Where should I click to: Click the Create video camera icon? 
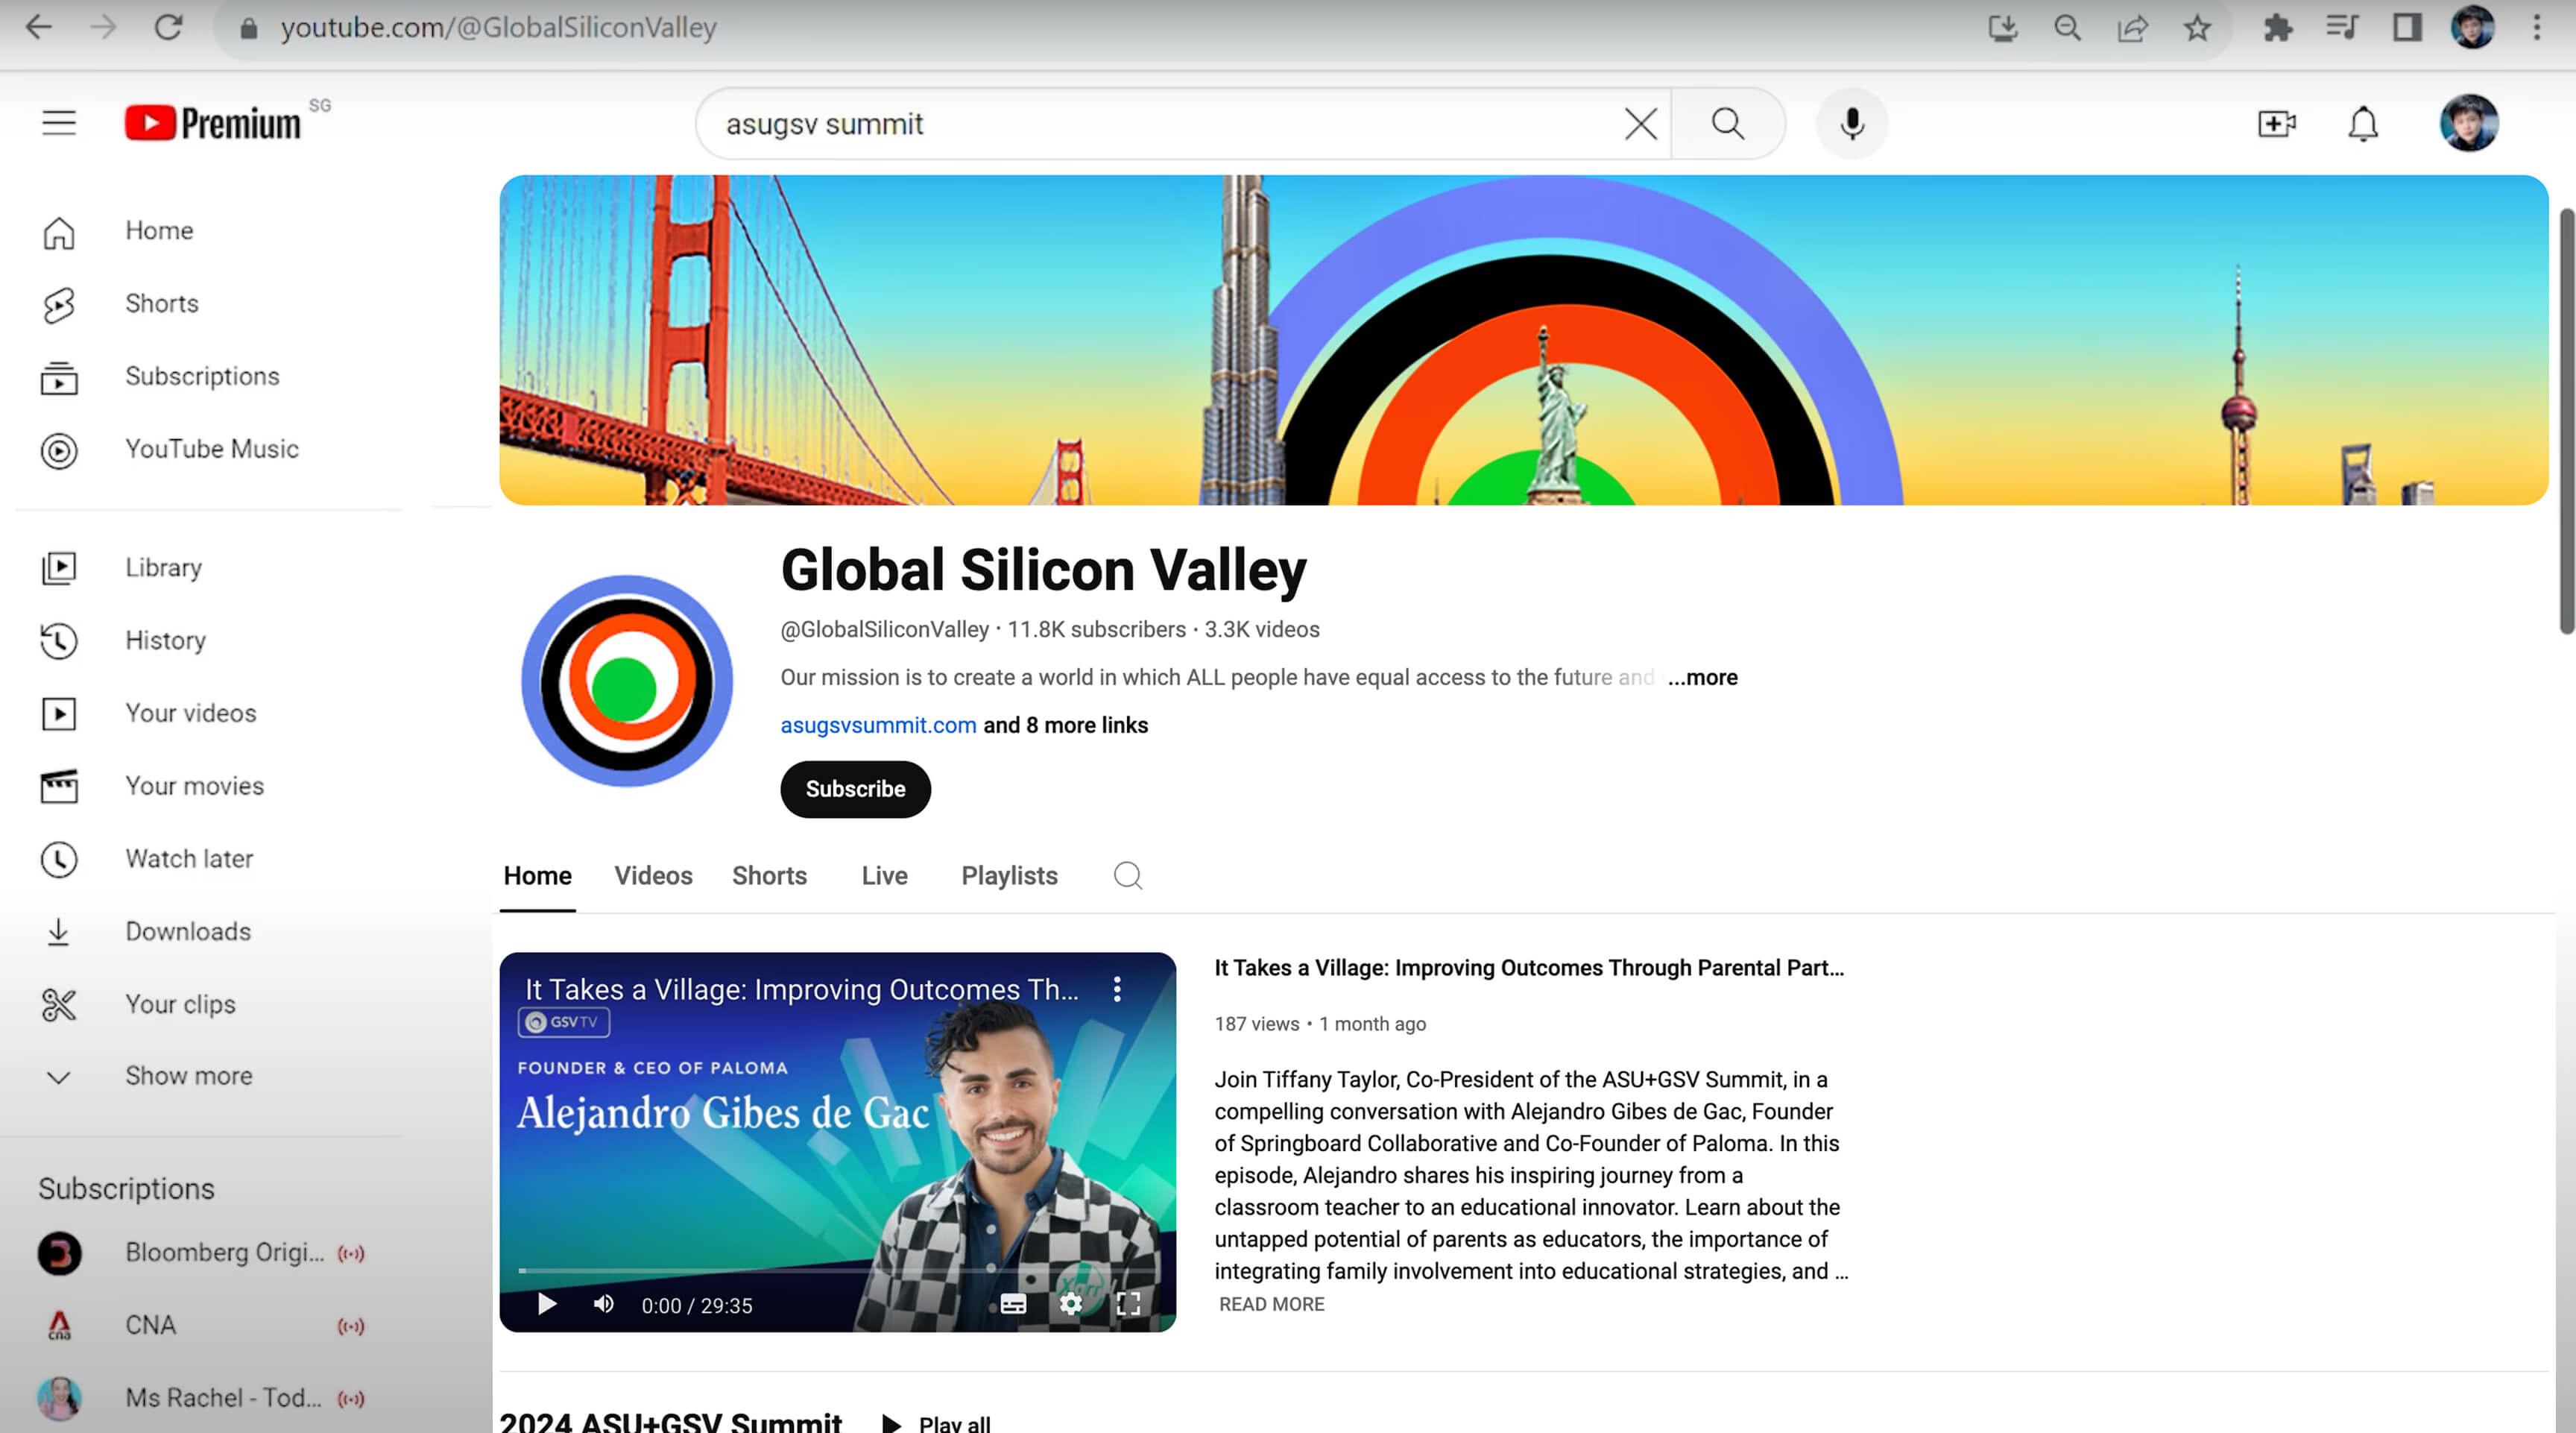click(x=2276, y=124)
